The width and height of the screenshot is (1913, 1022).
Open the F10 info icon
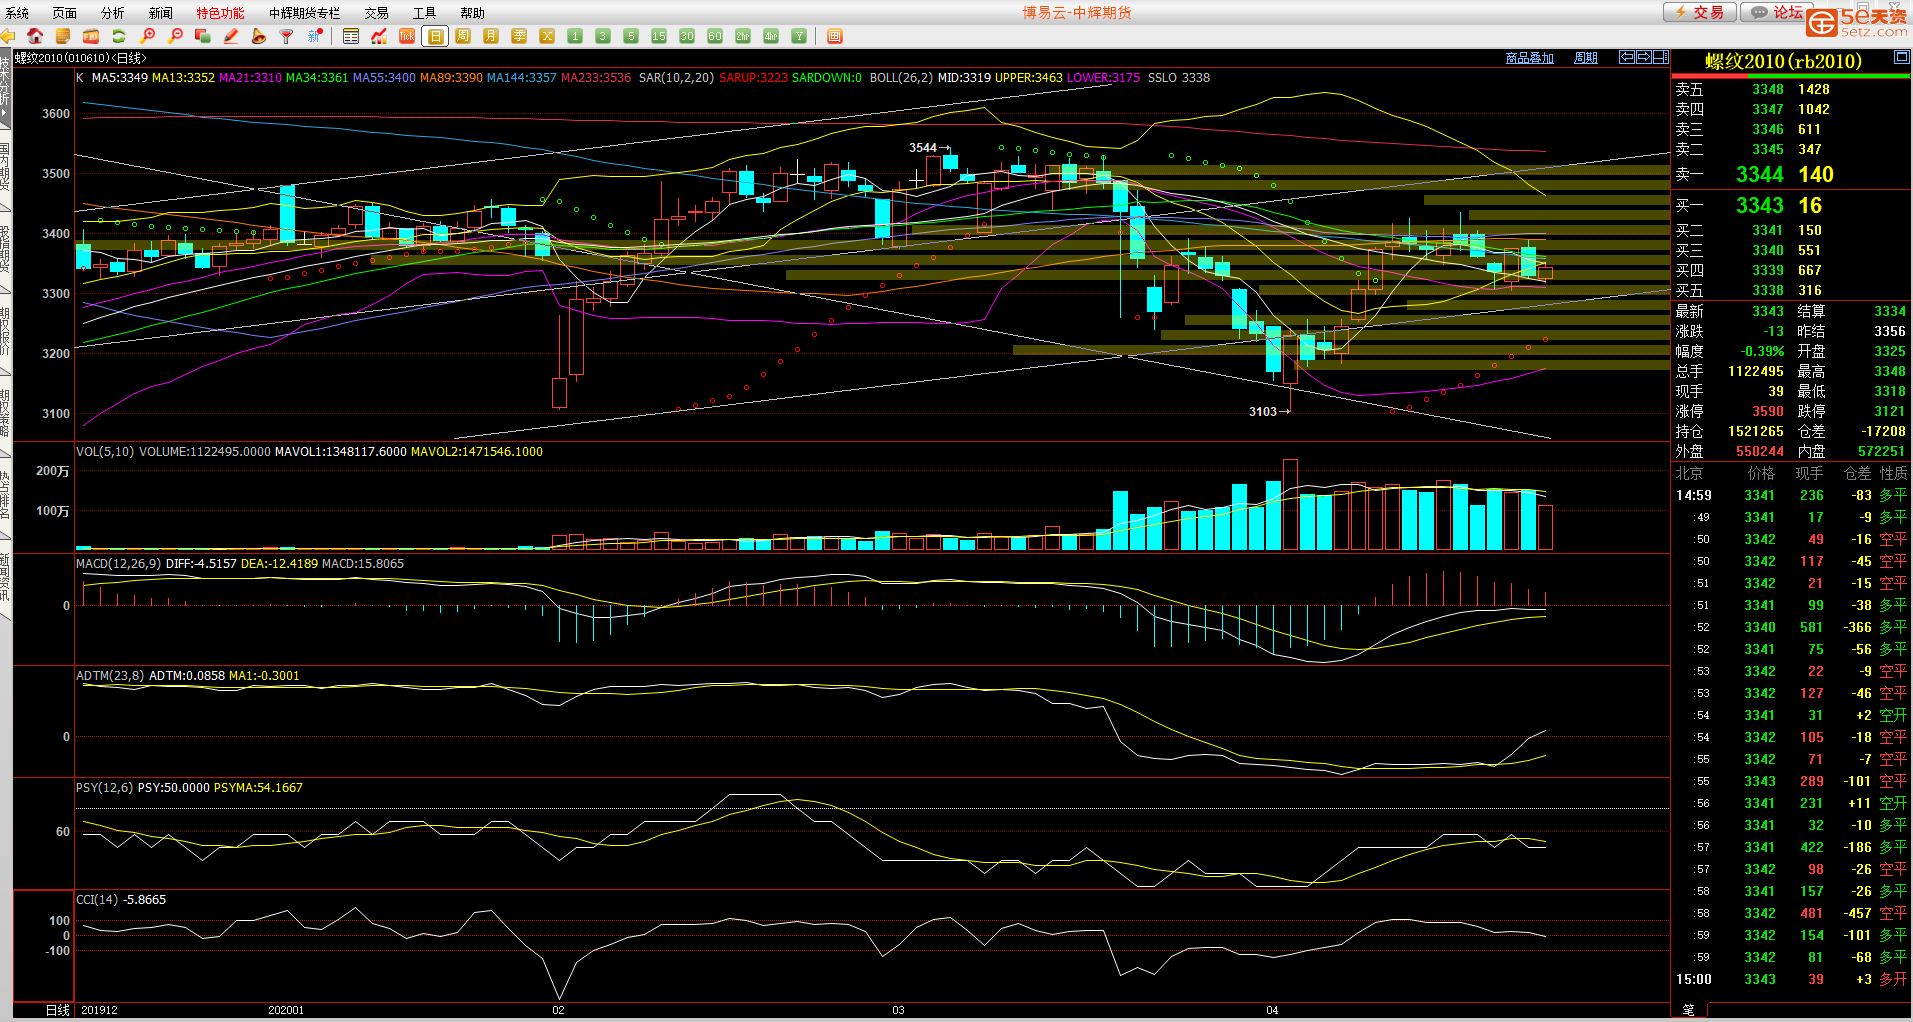(91, 36)
